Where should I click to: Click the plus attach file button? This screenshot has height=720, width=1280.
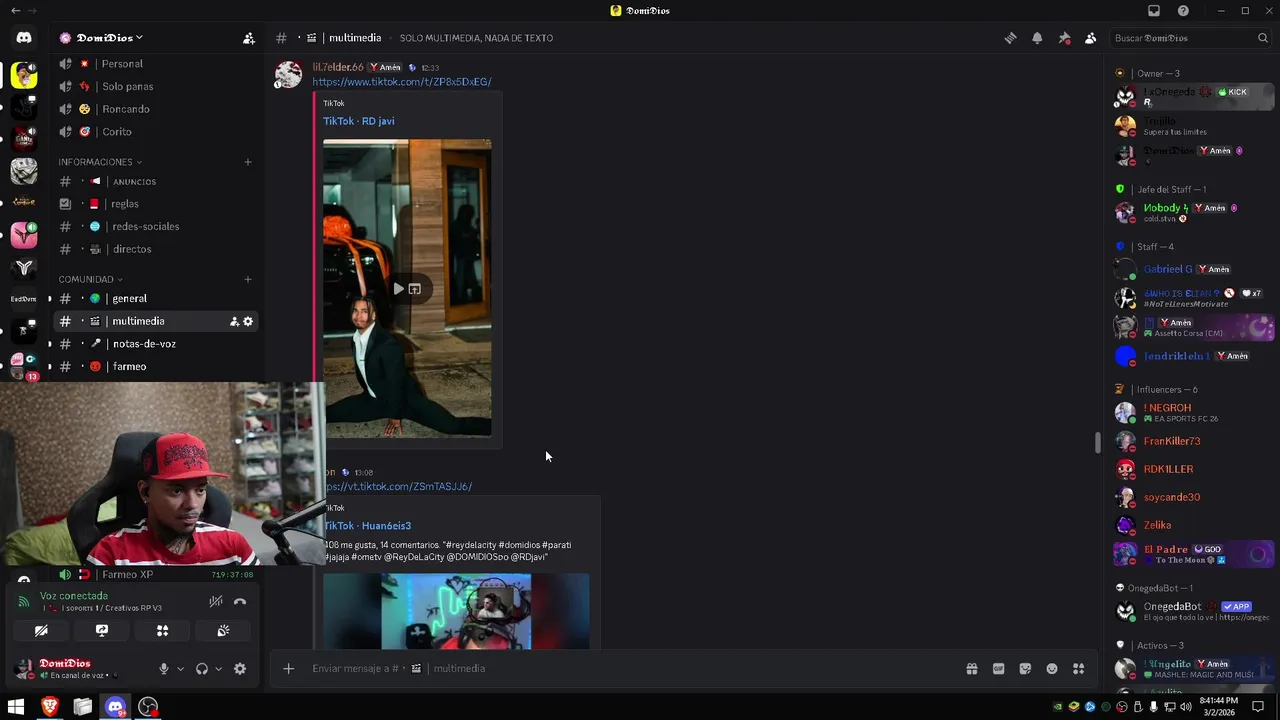[289, 669]
